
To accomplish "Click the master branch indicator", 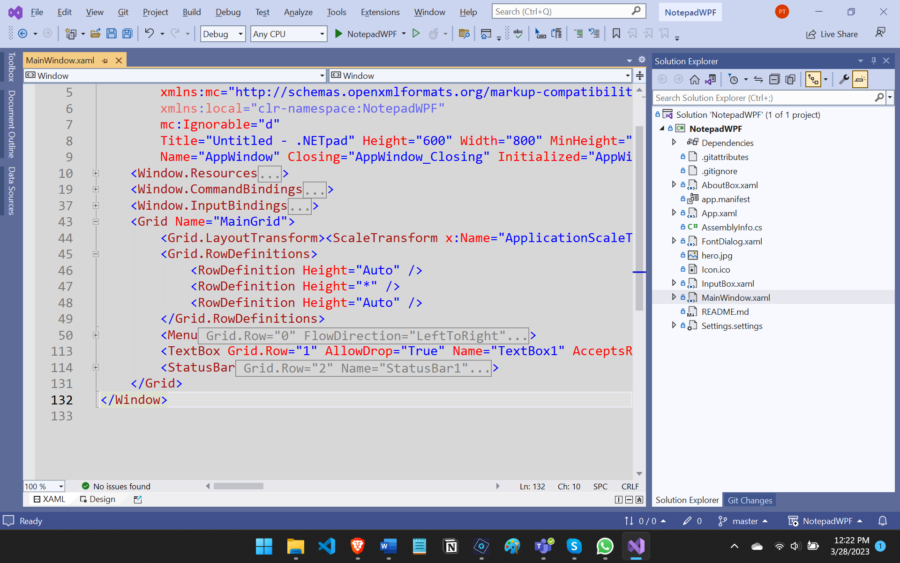I will pyautogui.click(x=744, y=521).
